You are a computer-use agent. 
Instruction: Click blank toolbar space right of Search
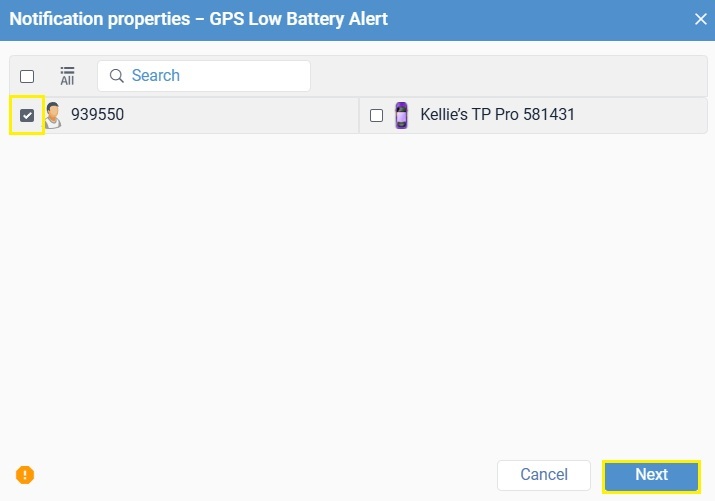pyautogui.click(x=508, y=76)
